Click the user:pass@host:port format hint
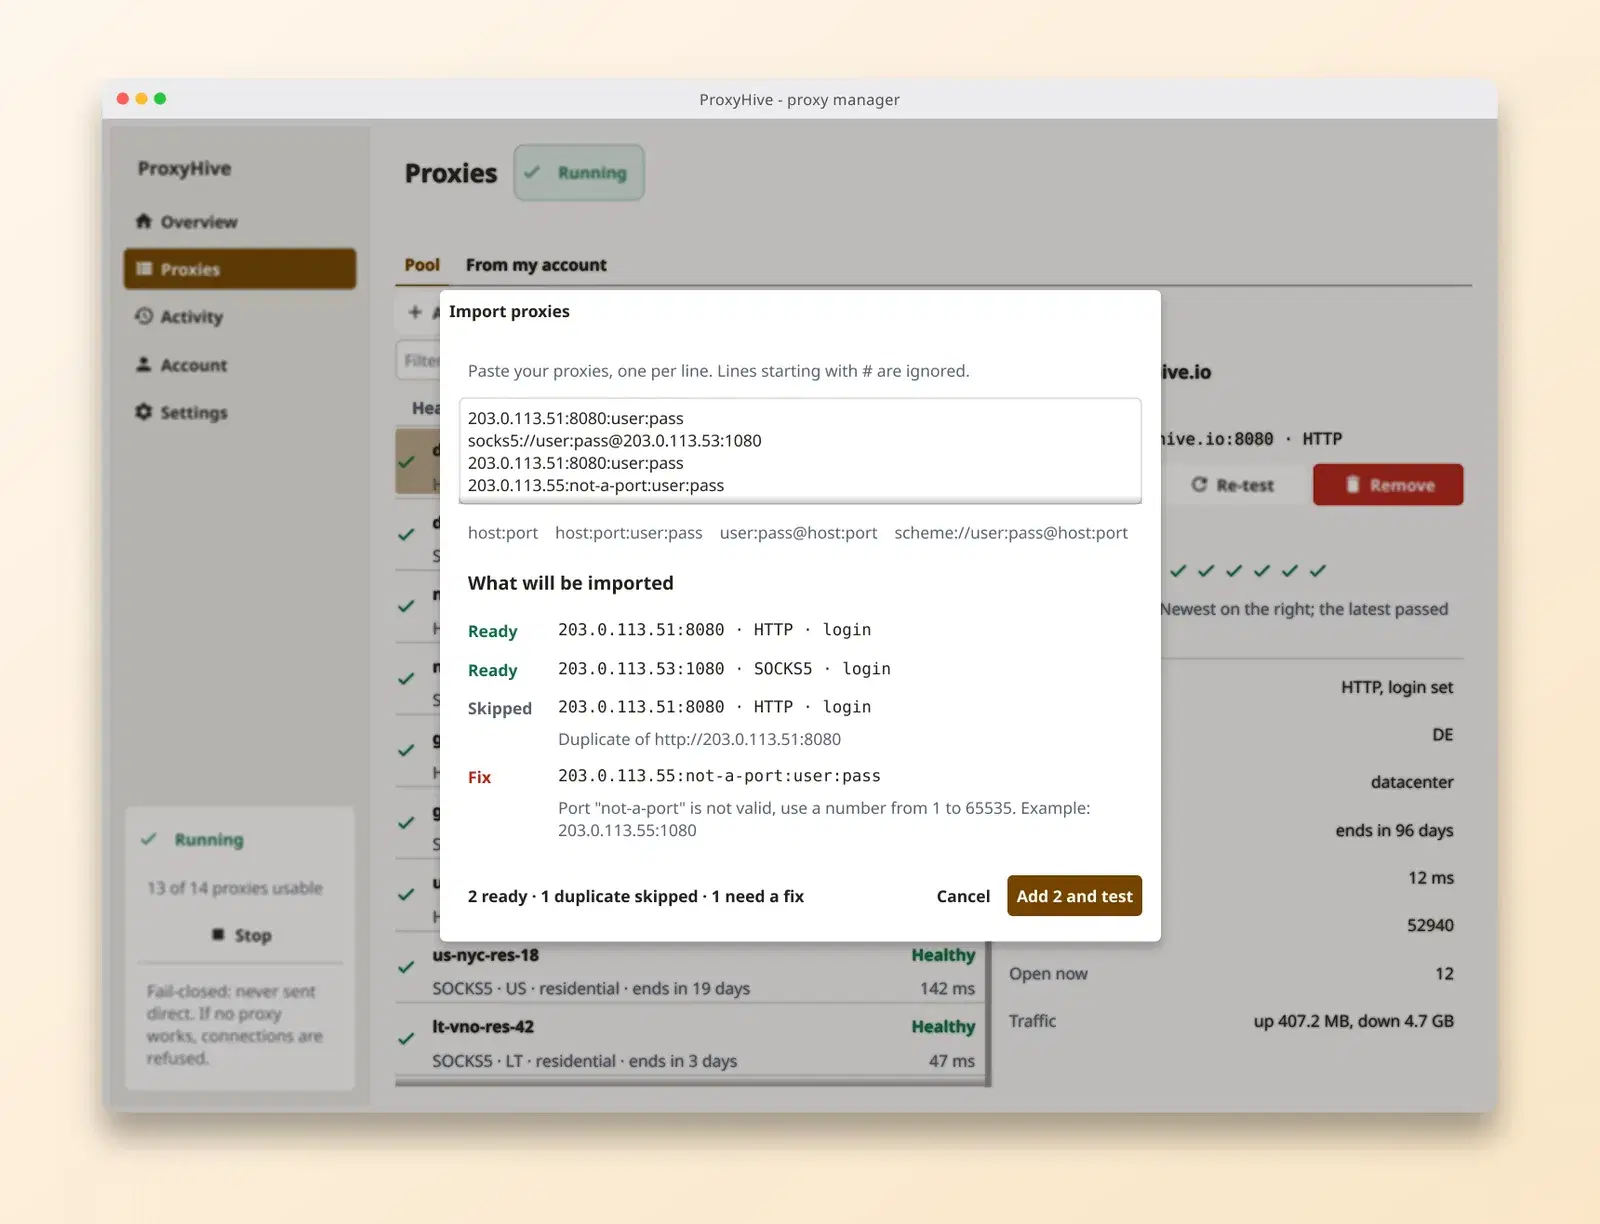This screenshot has width=1600, height=1224. (x=798, y=533)
